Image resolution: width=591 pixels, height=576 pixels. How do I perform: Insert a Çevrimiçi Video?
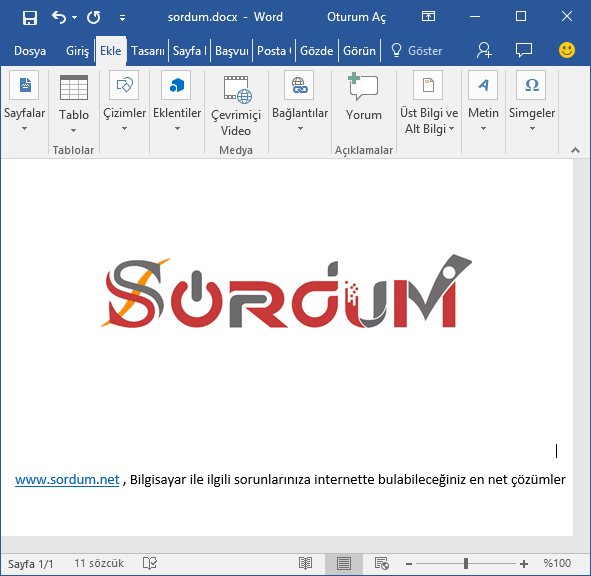pyautogui.click(x=236, y=107)
